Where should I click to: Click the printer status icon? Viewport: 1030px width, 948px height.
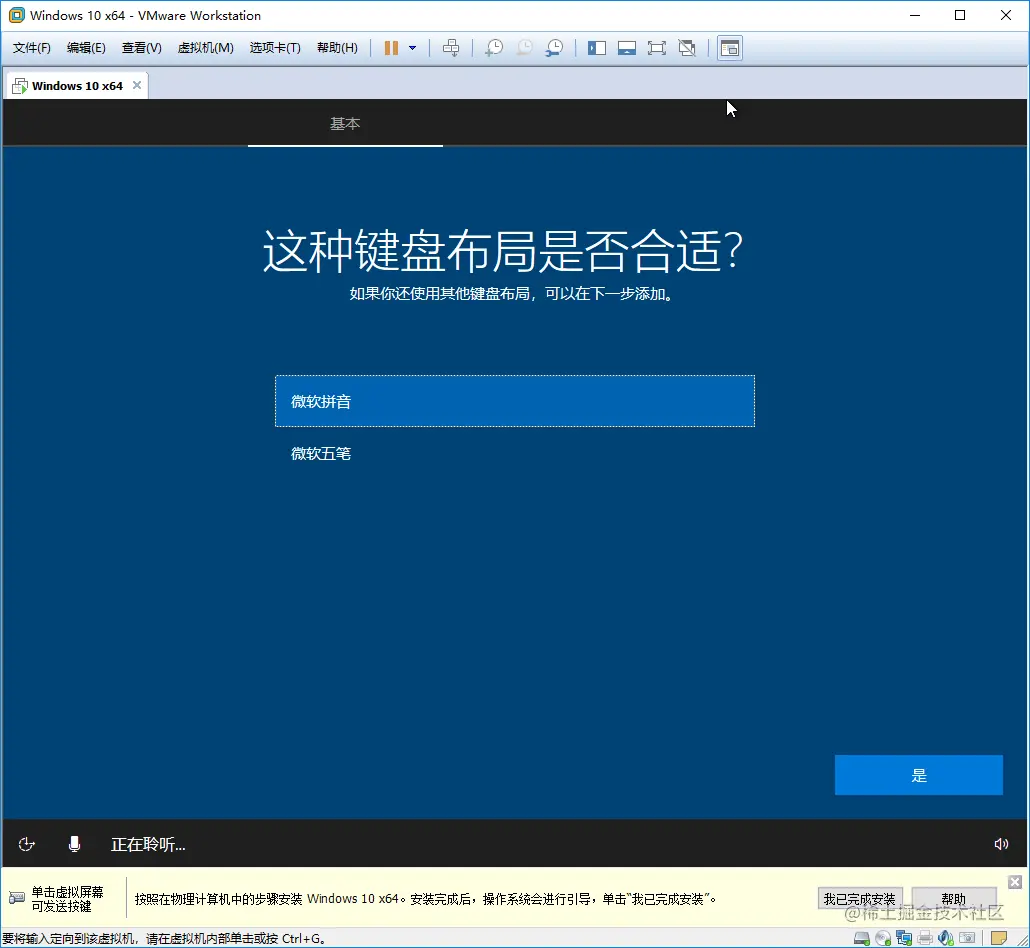tap(925, 938)
